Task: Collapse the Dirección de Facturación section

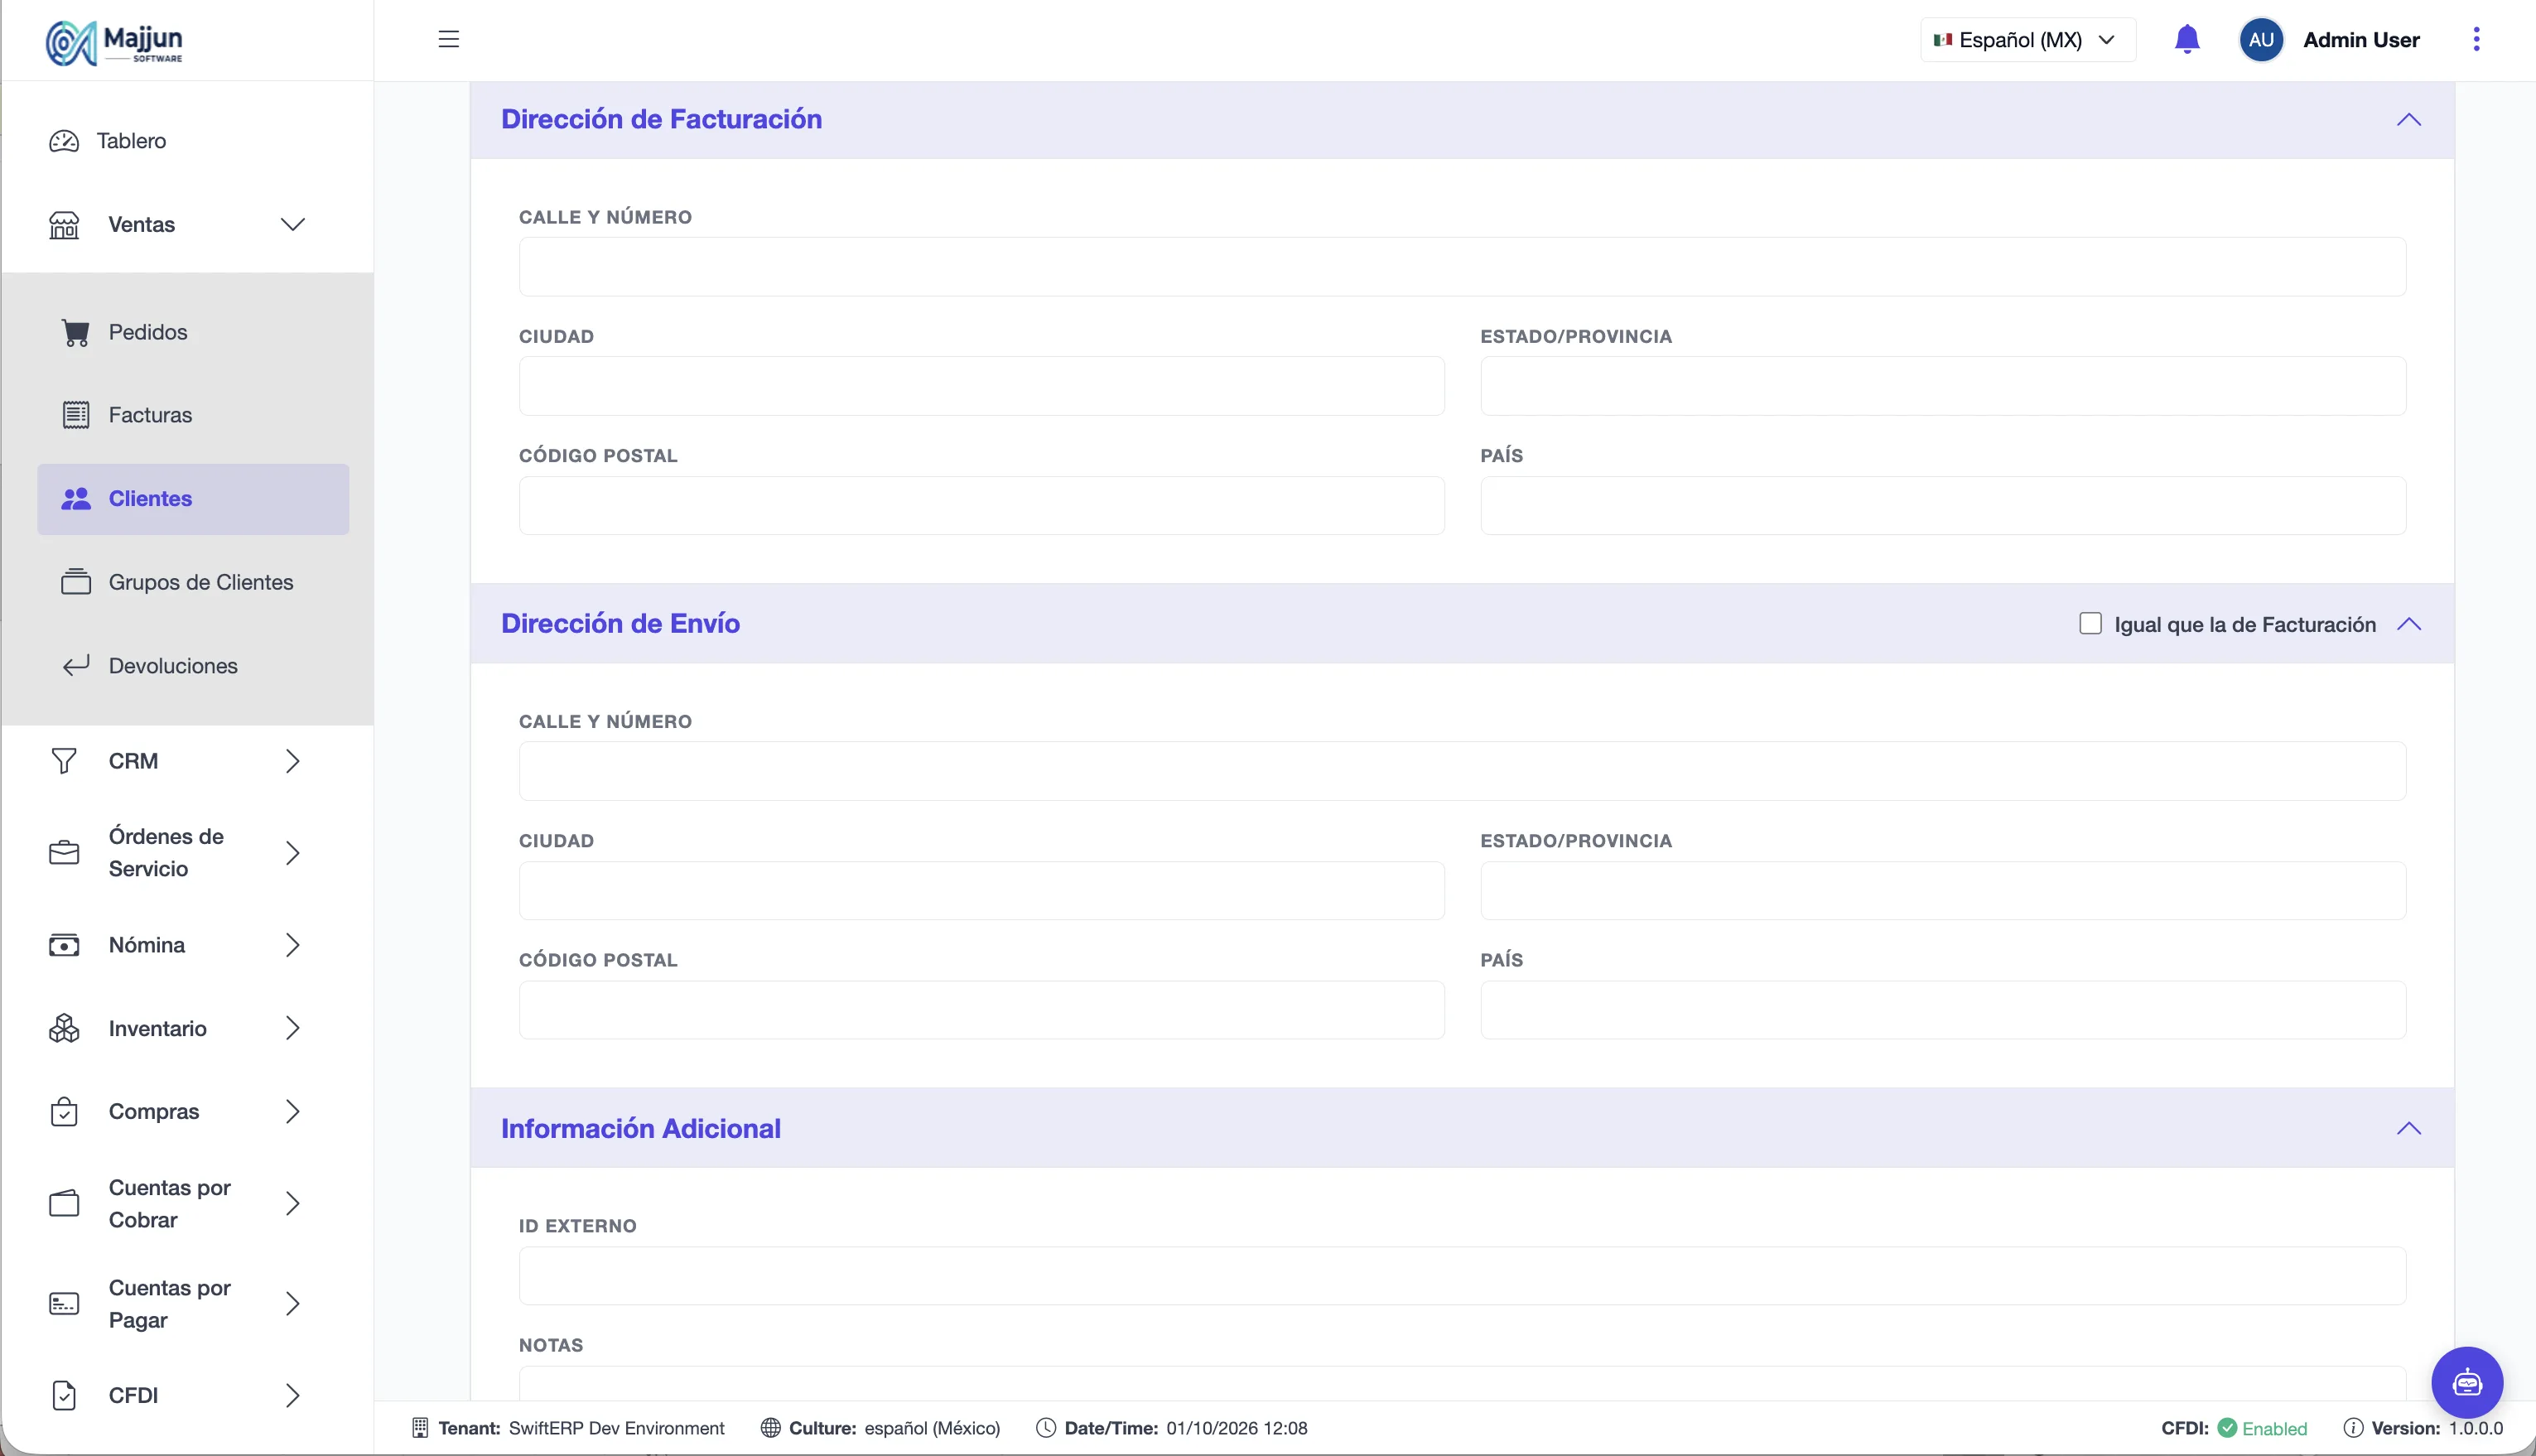Action: (2408, 120)
